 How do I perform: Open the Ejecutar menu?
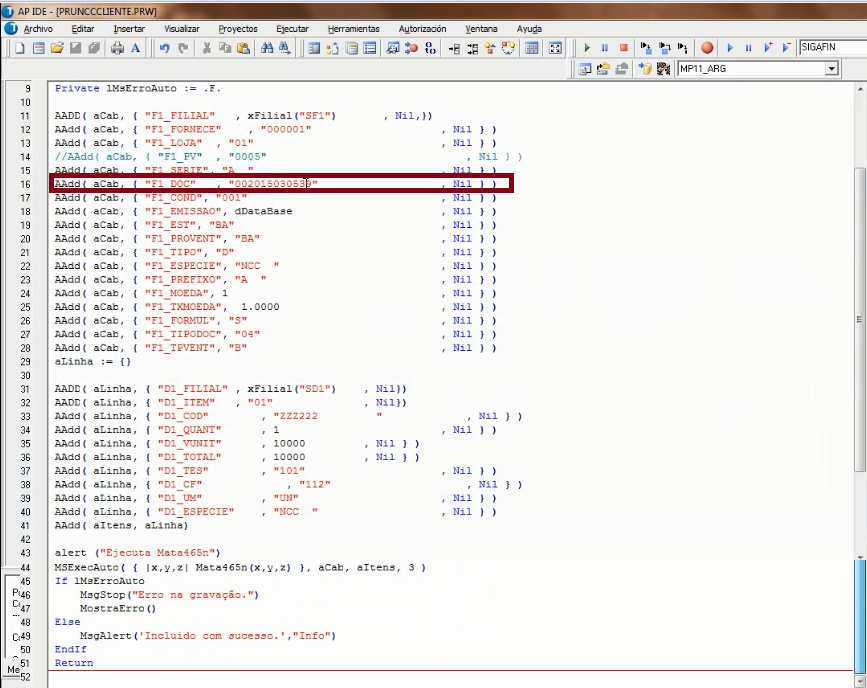[x=293, y=29]
